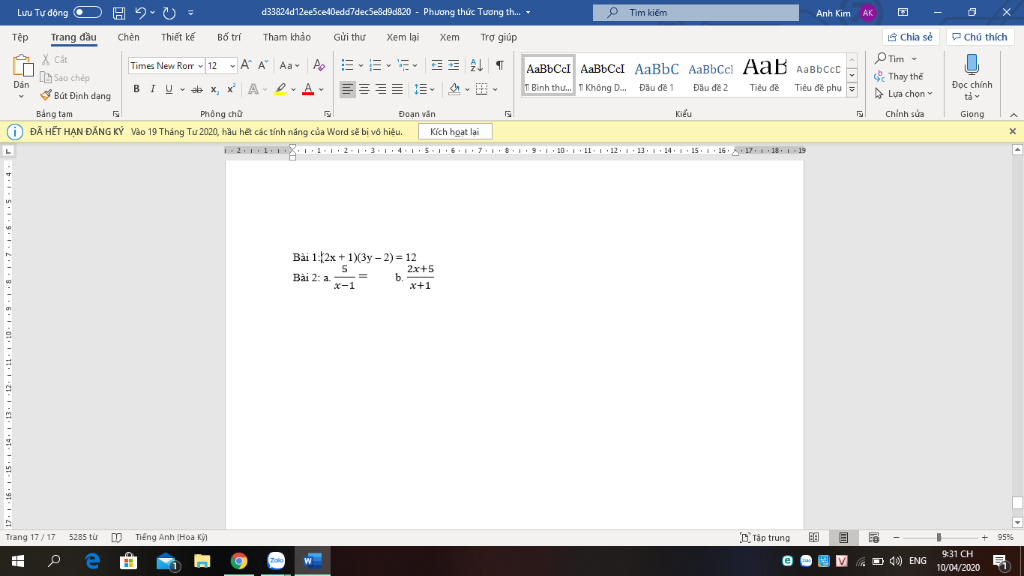Click the Tìm kiếm search field
This screenshot has width=1024, height=576.
[696, 12]
